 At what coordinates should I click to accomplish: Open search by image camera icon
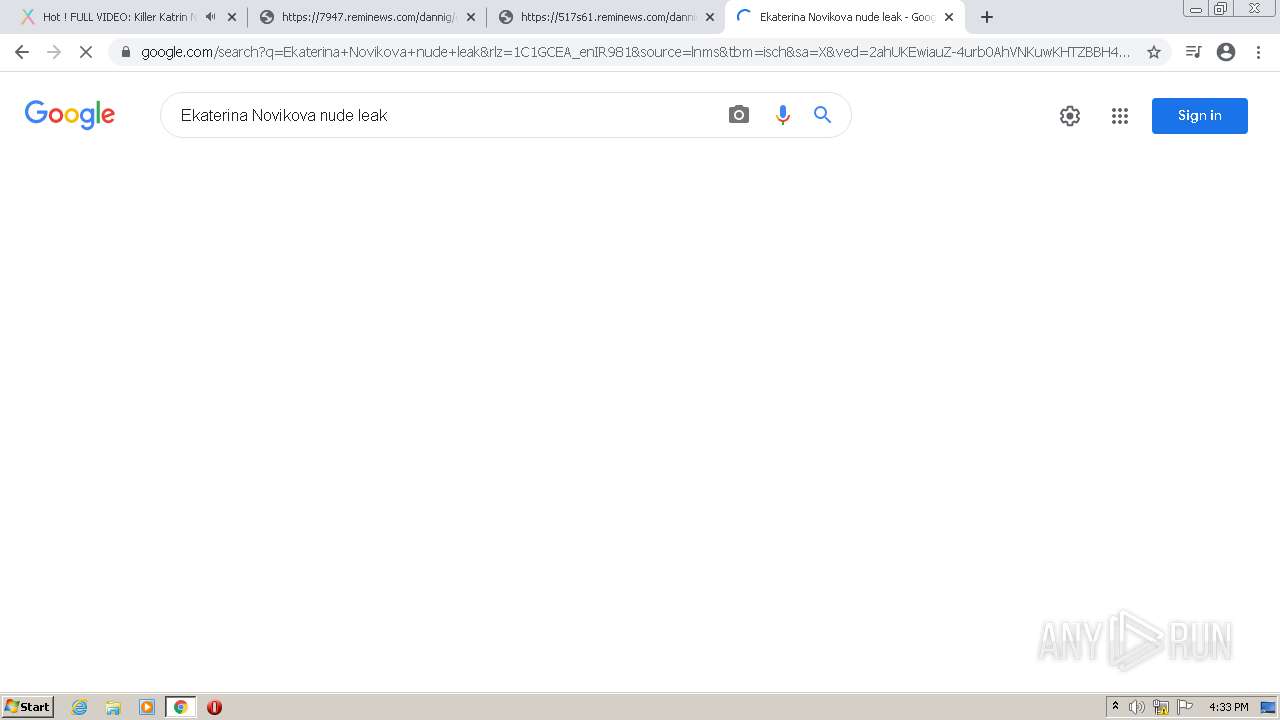click(x=739, y=115)
